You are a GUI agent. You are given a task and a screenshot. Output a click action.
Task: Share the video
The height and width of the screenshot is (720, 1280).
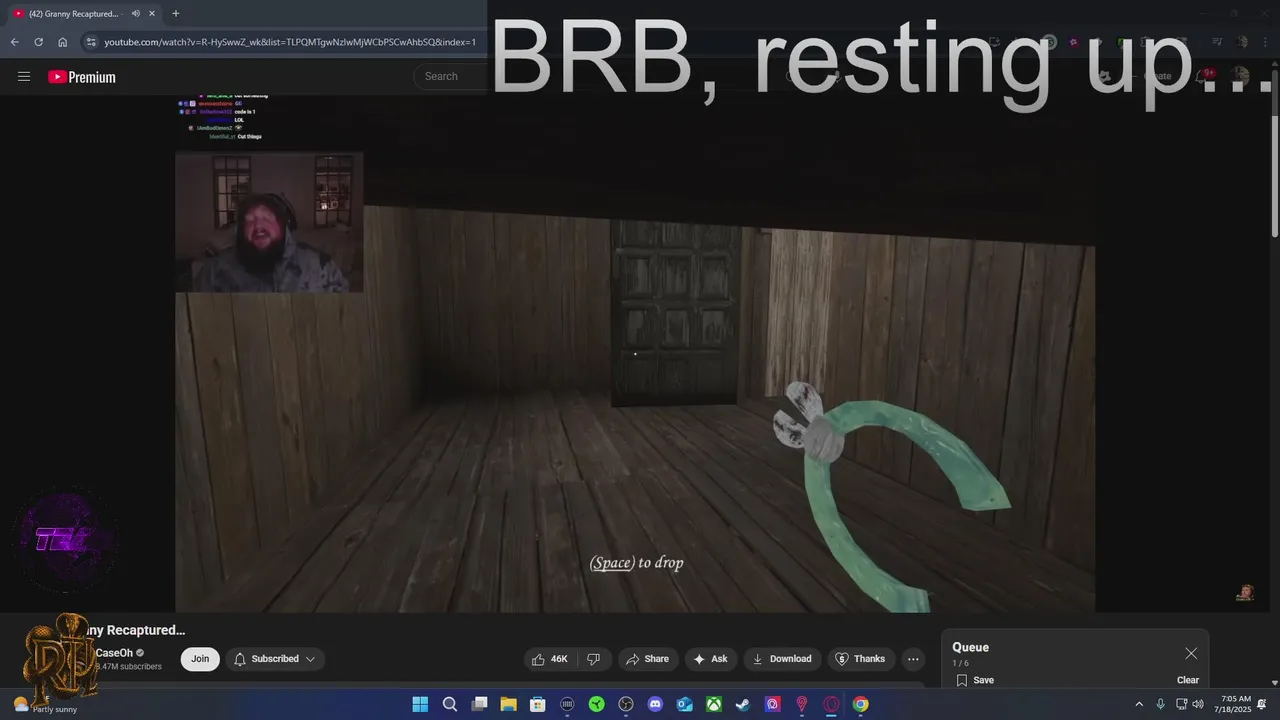[x=647, y=659]
